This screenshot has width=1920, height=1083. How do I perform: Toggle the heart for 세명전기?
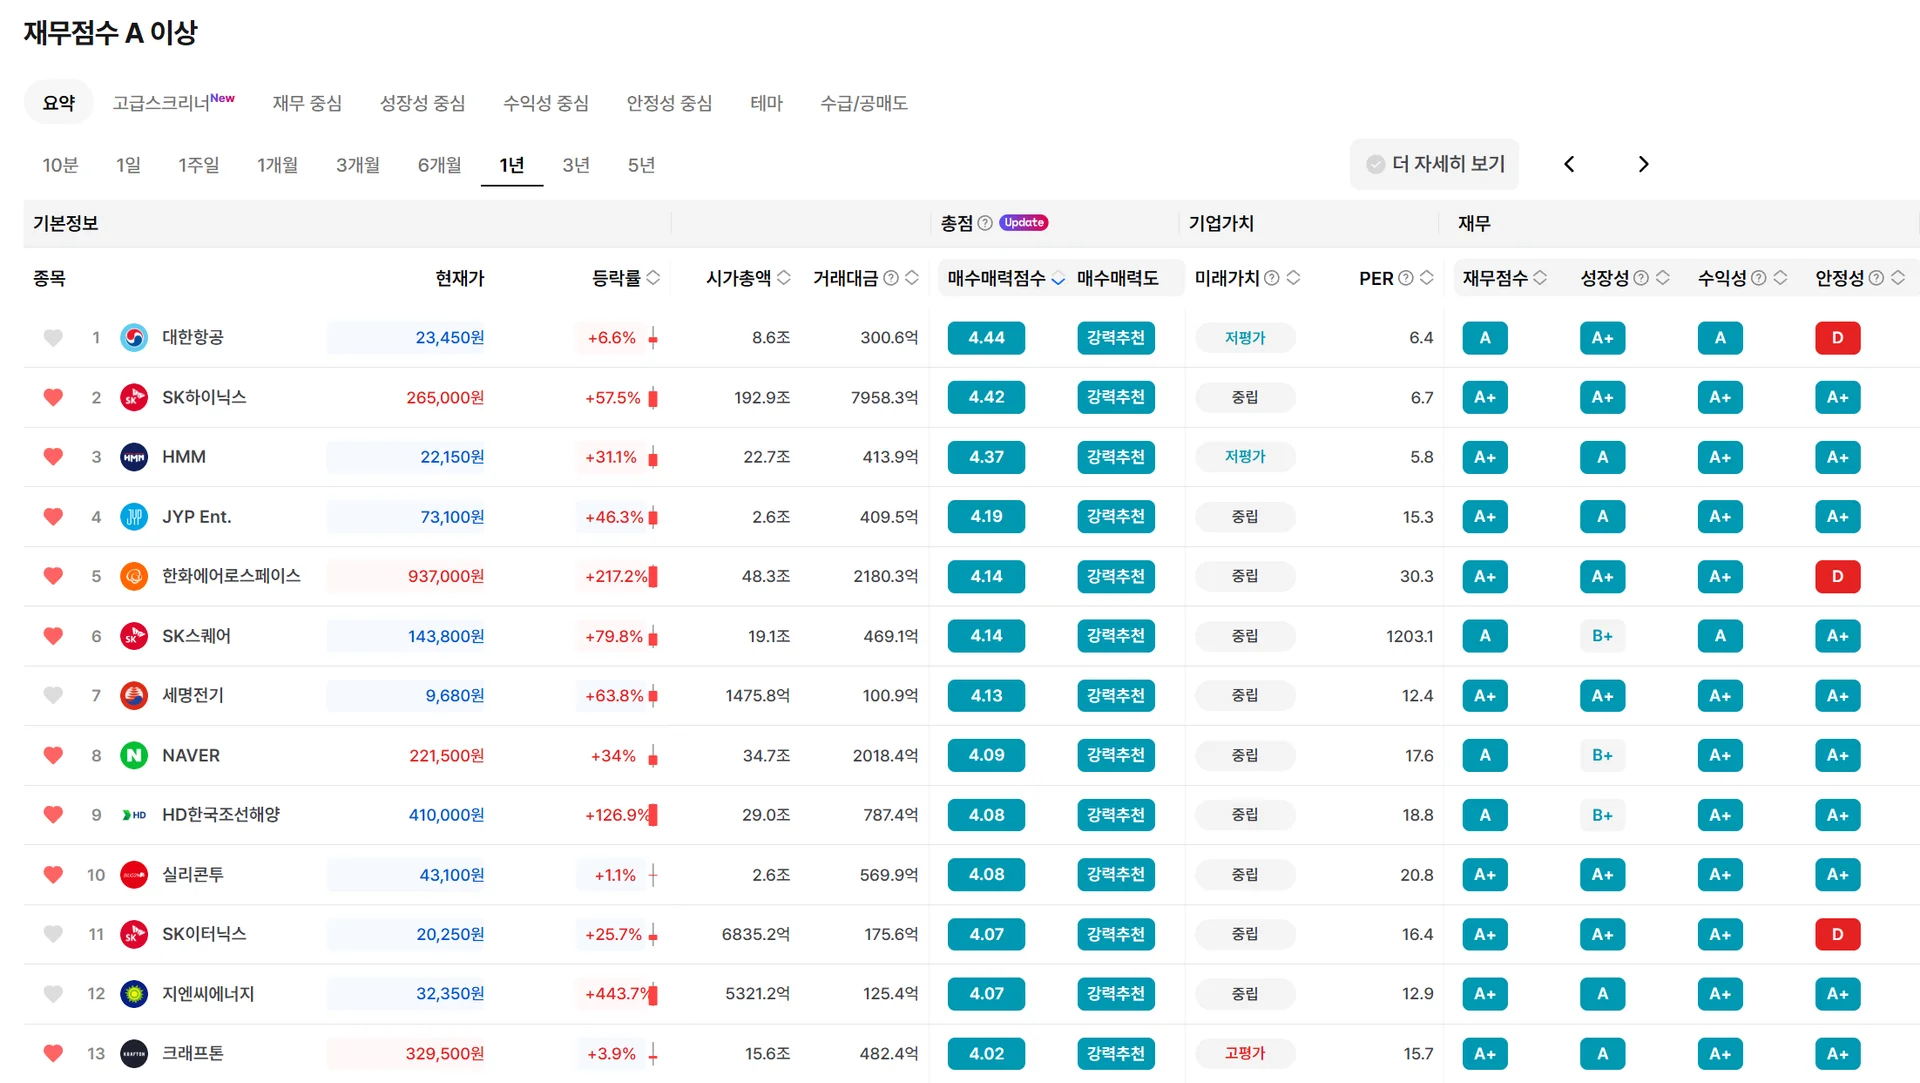click(53, 695)
